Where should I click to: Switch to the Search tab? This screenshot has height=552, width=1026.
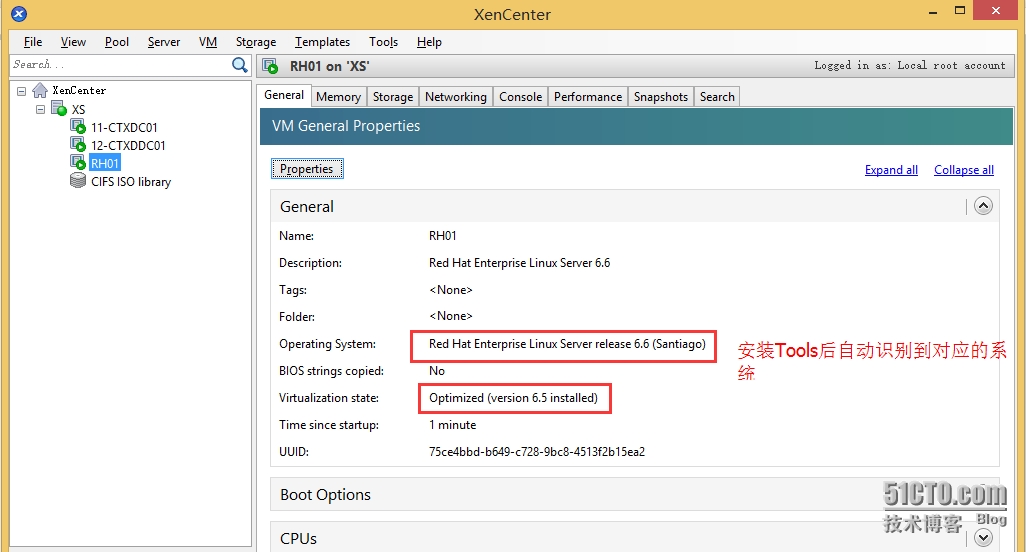click(717, 97)
